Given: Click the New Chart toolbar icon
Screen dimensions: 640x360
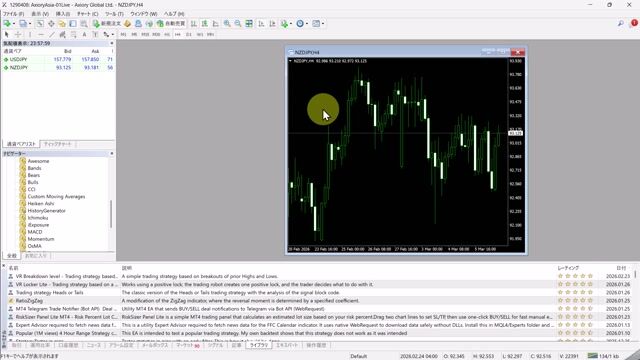Looking at the screenshot, I should [x=7, y=24].
